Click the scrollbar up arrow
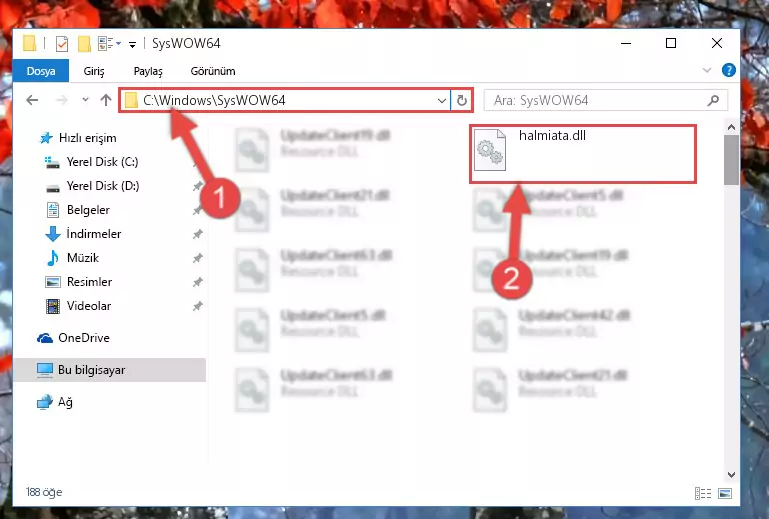 [731, 128]
